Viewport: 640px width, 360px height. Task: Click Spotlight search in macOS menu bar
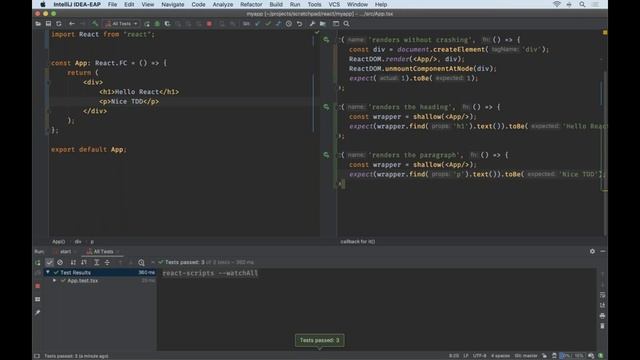582,4
